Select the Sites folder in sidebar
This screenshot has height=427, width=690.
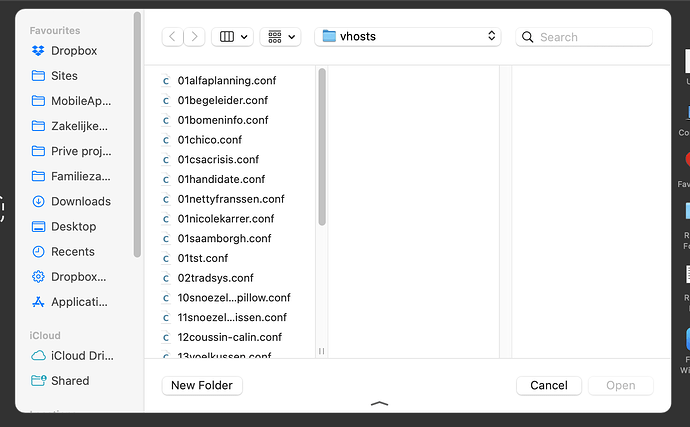pos(55,76)
